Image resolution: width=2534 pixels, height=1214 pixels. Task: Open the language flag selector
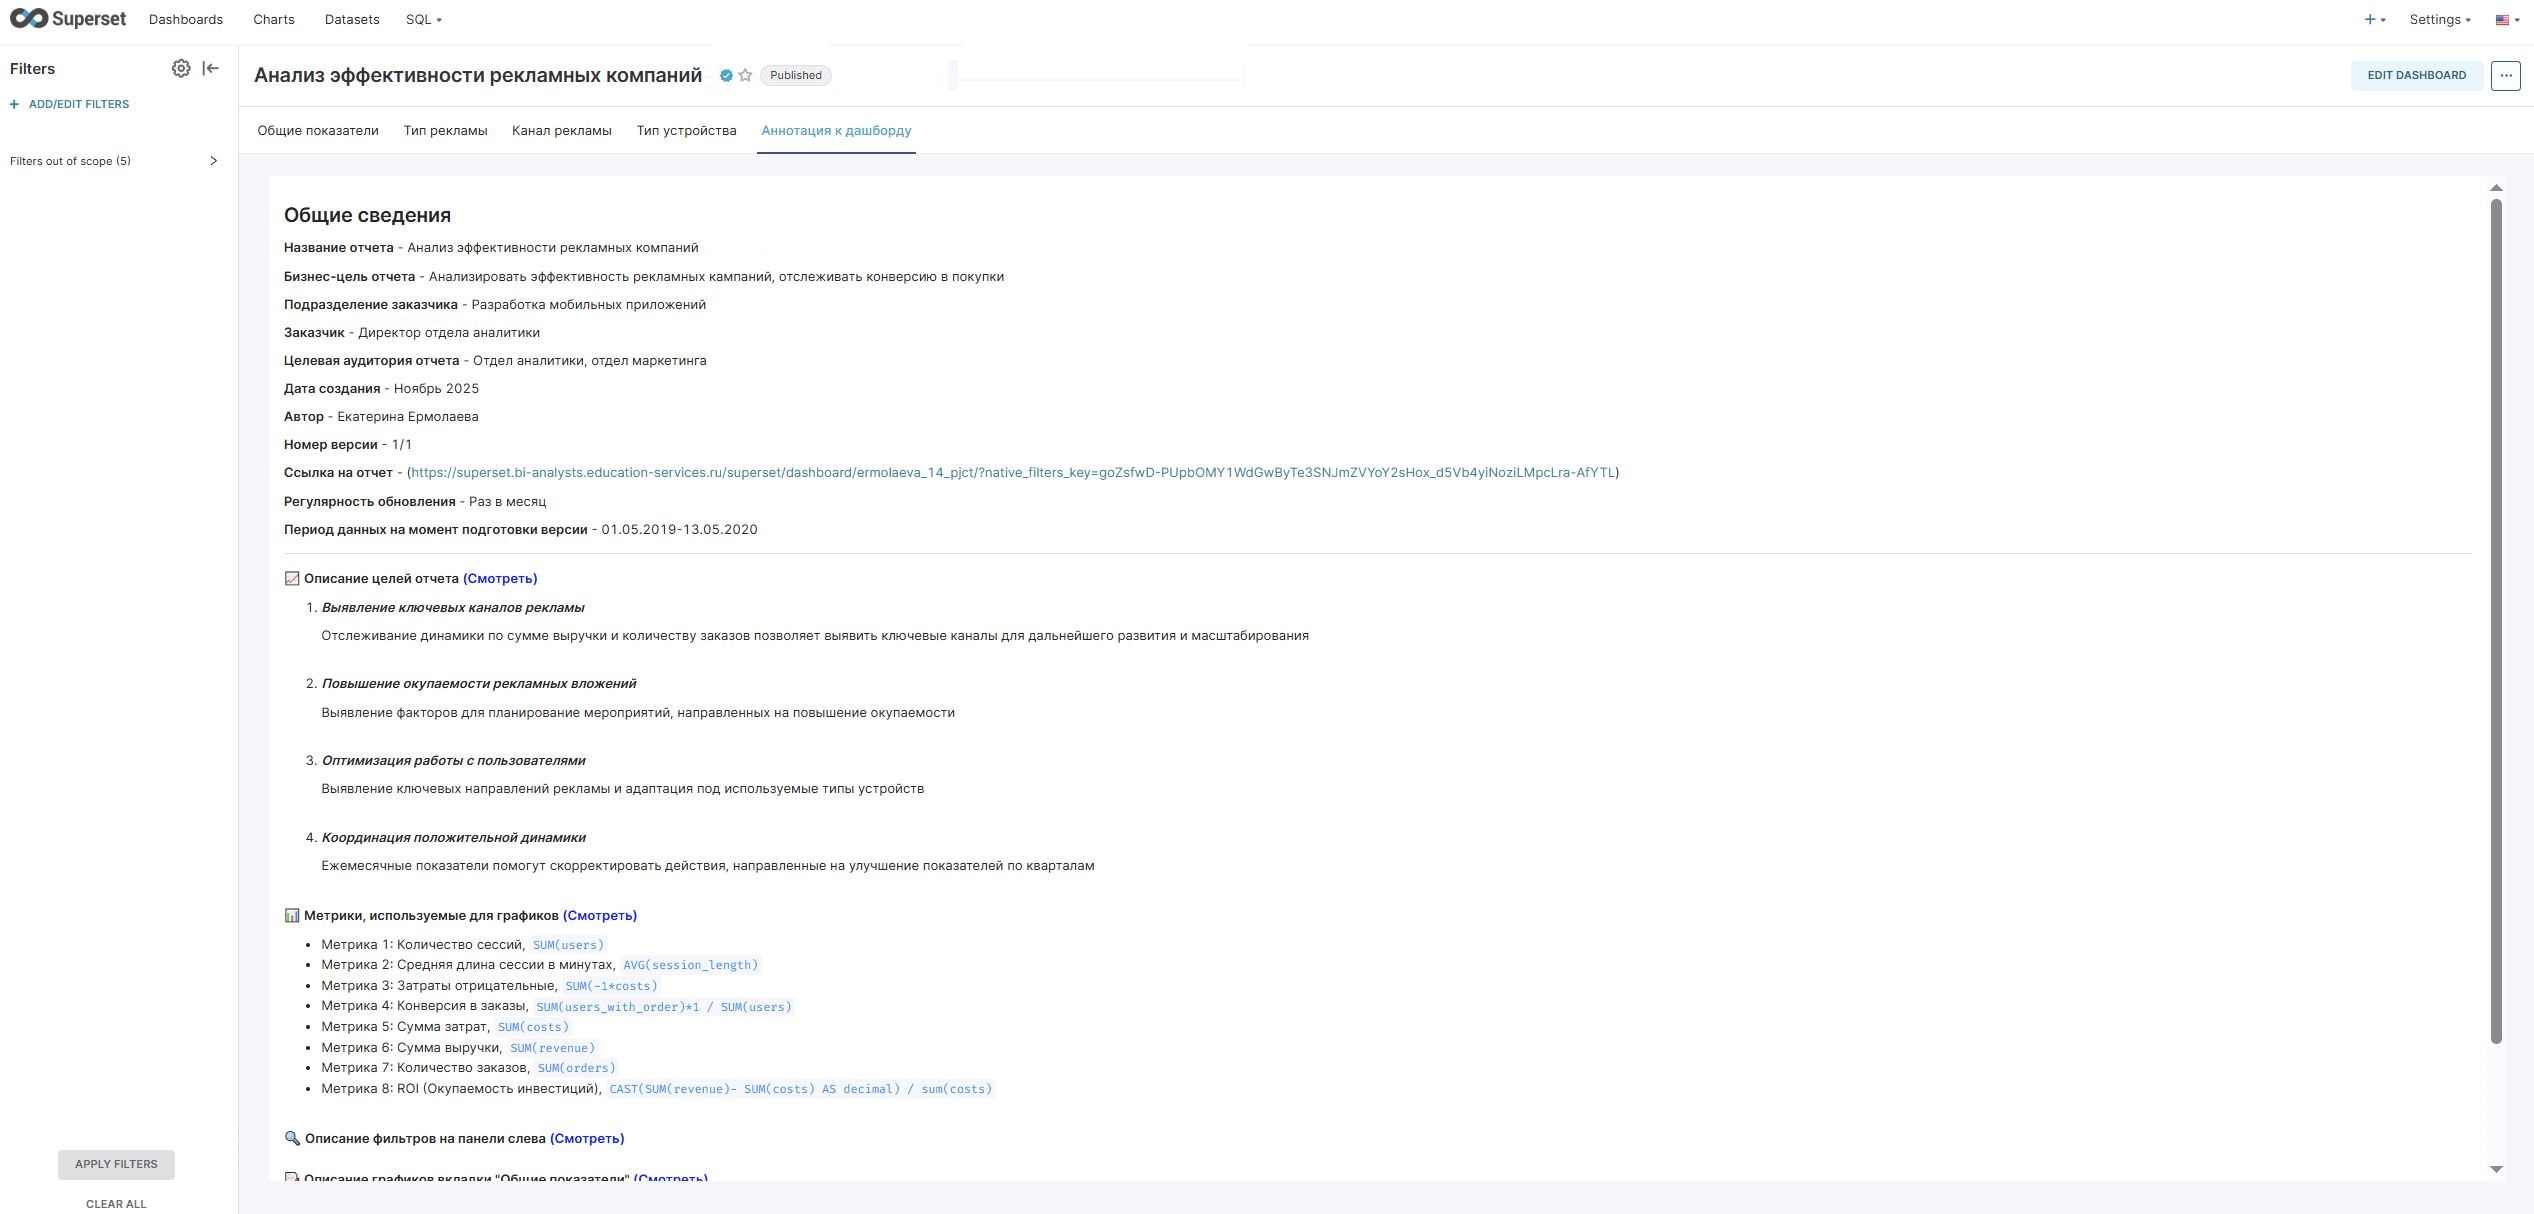[2506, 19]
